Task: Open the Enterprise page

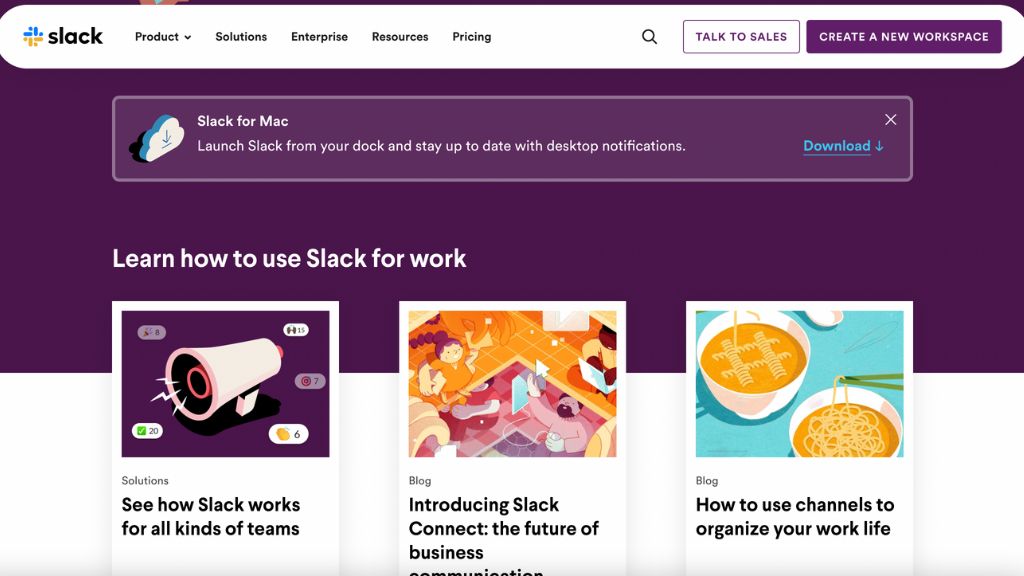Action: [x=319, y=36]
